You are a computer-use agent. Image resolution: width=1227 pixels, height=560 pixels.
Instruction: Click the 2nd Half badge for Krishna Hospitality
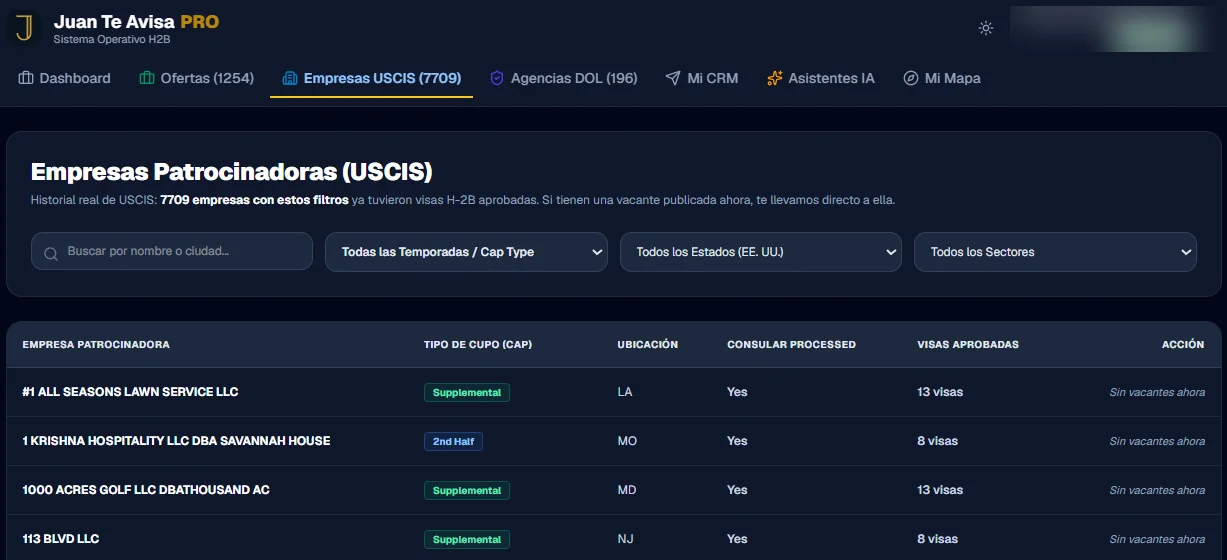pyautogui.click(x=453, y=441)
